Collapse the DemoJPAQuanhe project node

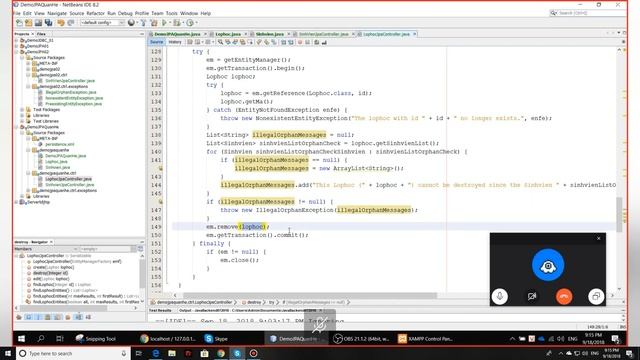click(17, 127)
